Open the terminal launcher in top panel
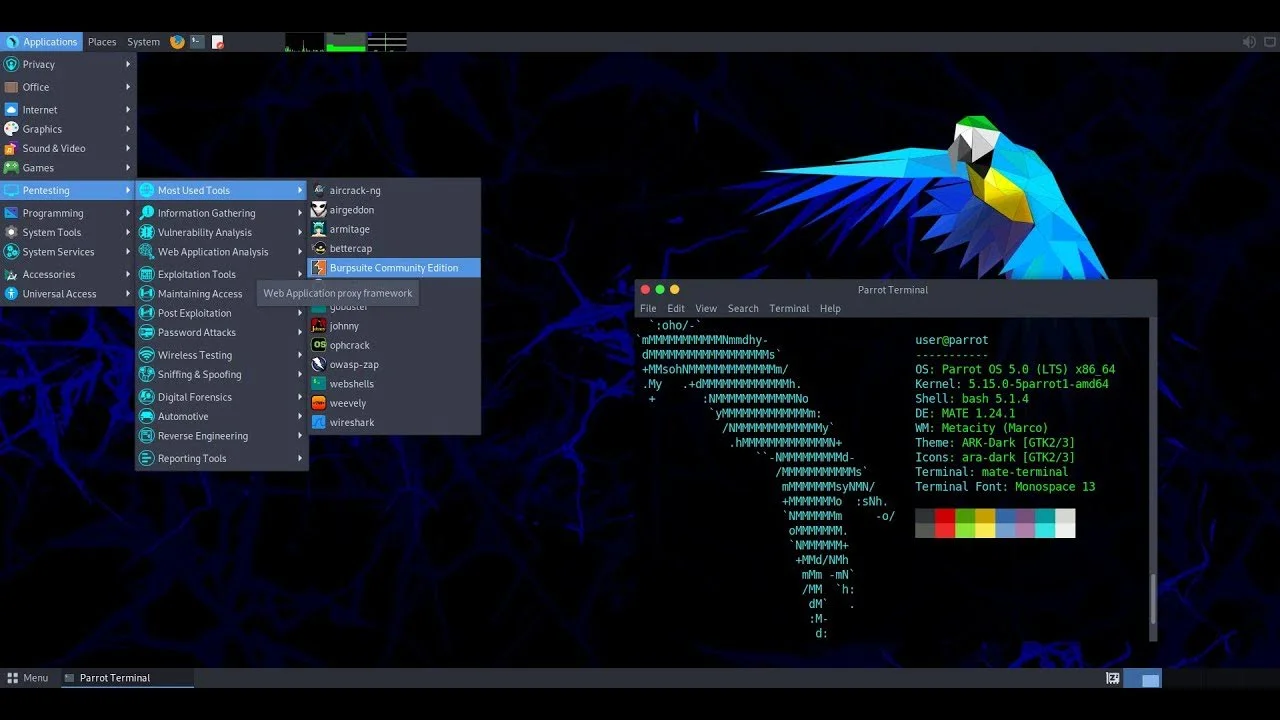 pos(198,42)
